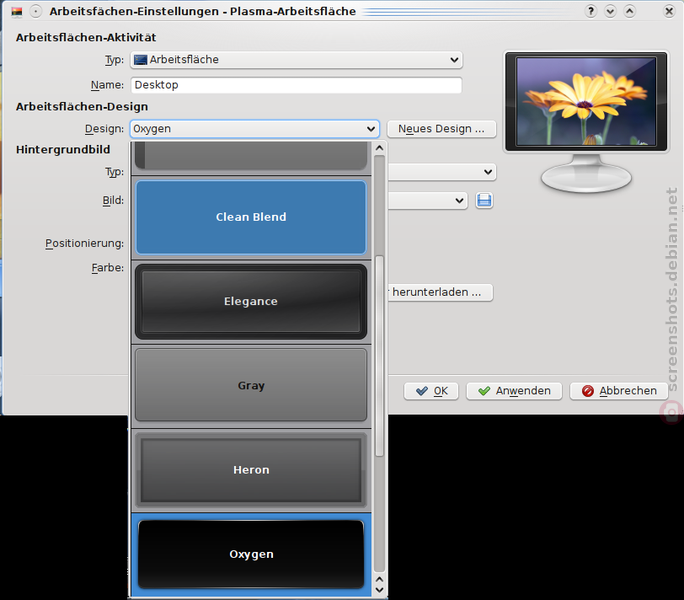
Task: Pick the Gray theme entry
Action: coord(251,385)
